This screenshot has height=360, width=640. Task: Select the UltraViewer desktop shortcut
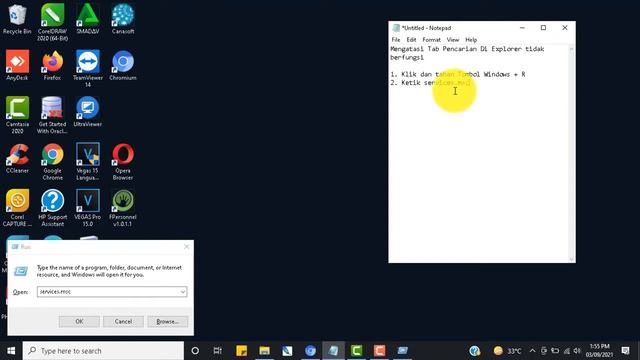88,111
